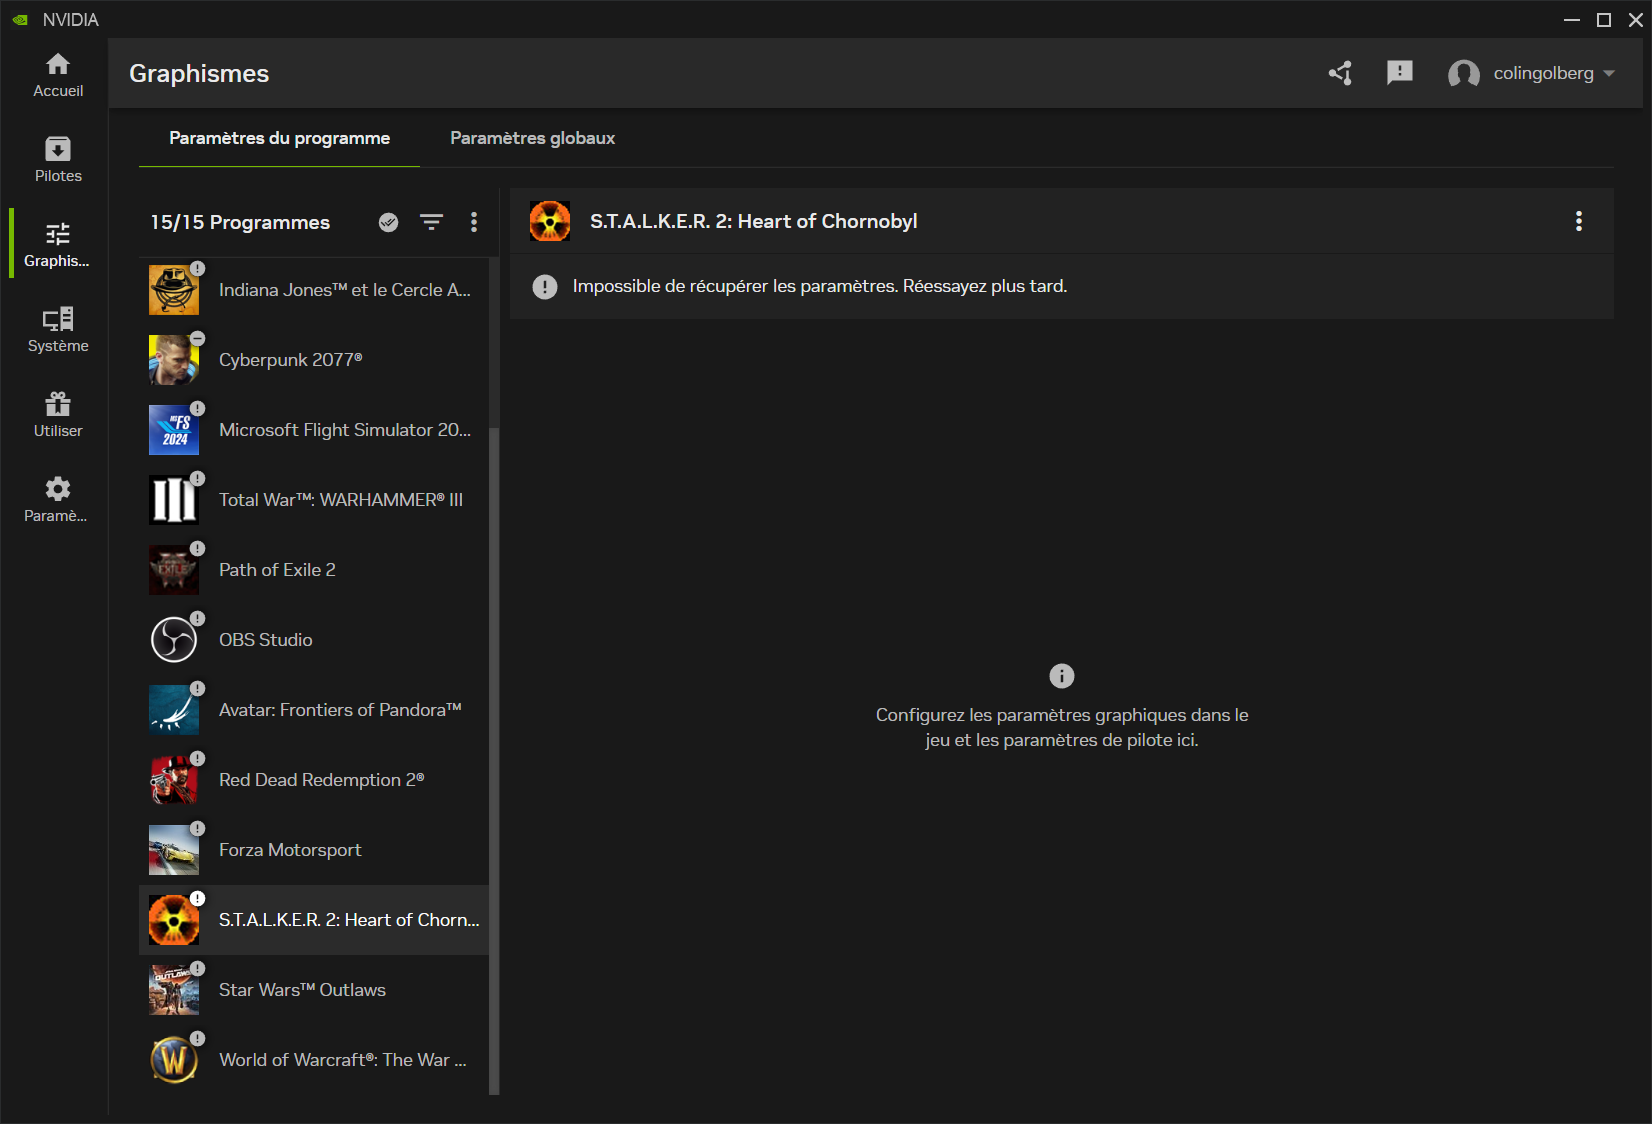Viewport: 1652px width, 1124px height.
Task: Click the alert badge on OBS Studio icon
Action: click(x=198, y=618)
